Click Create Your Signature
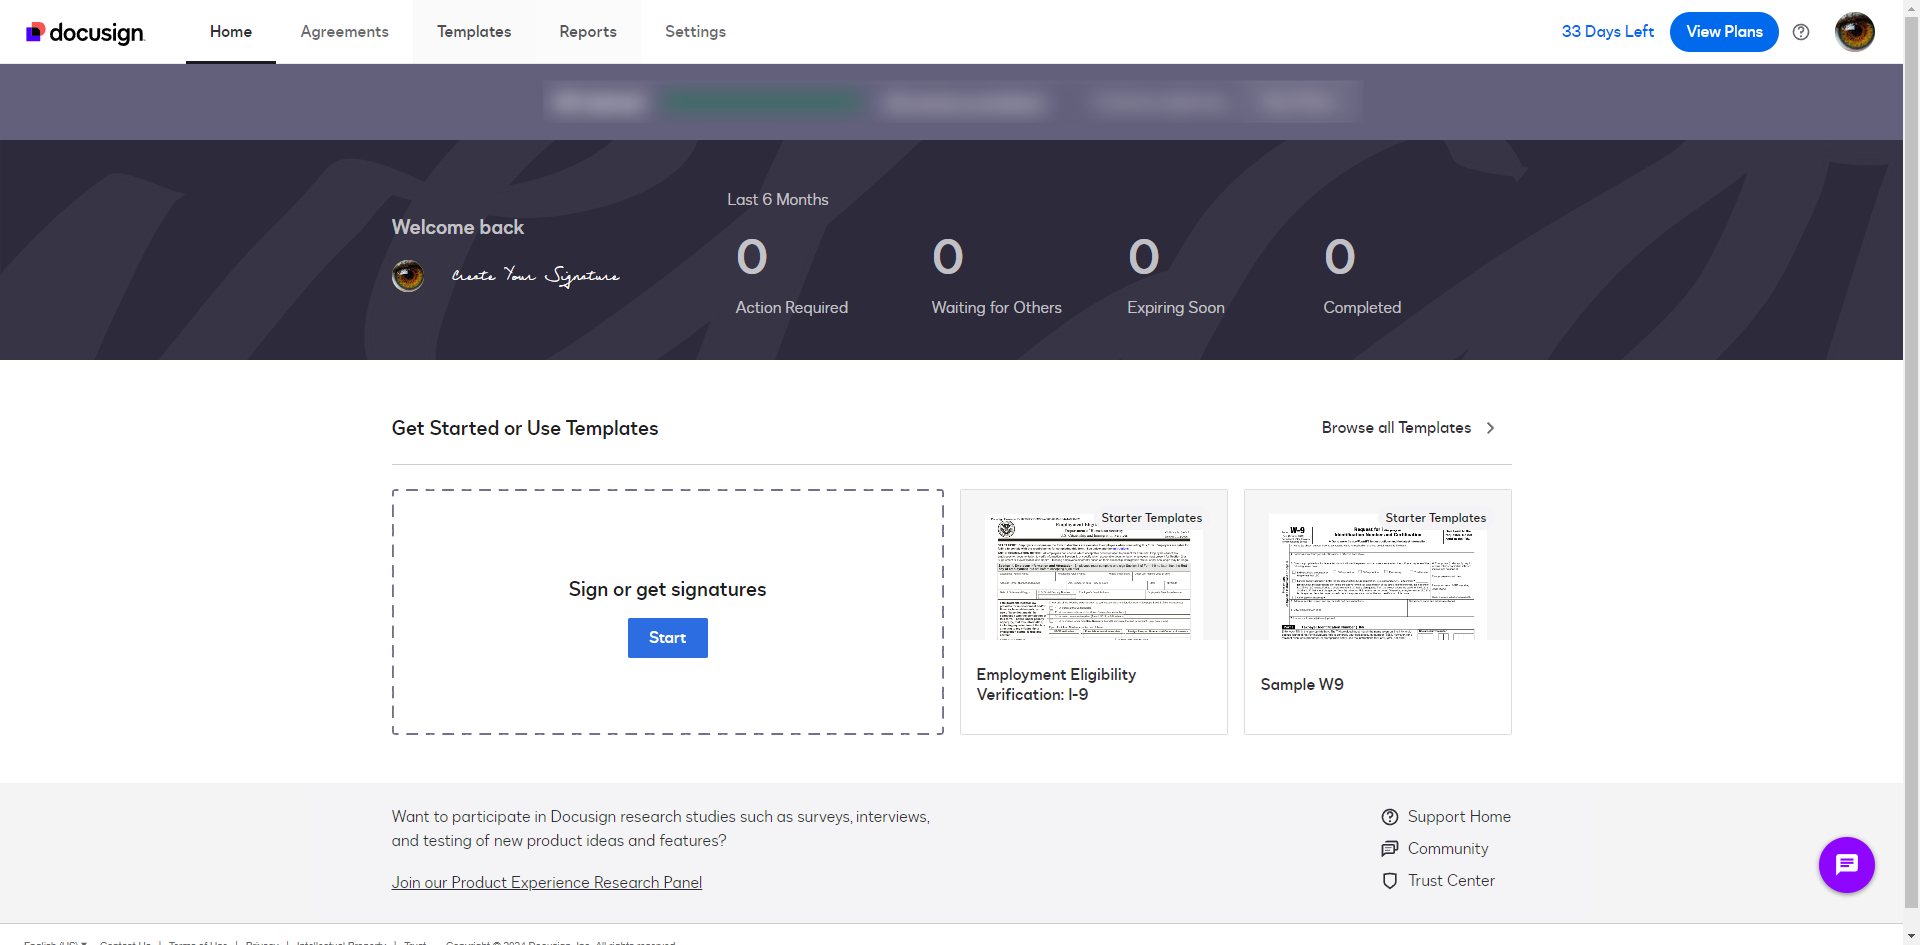 tap(536, 275)
